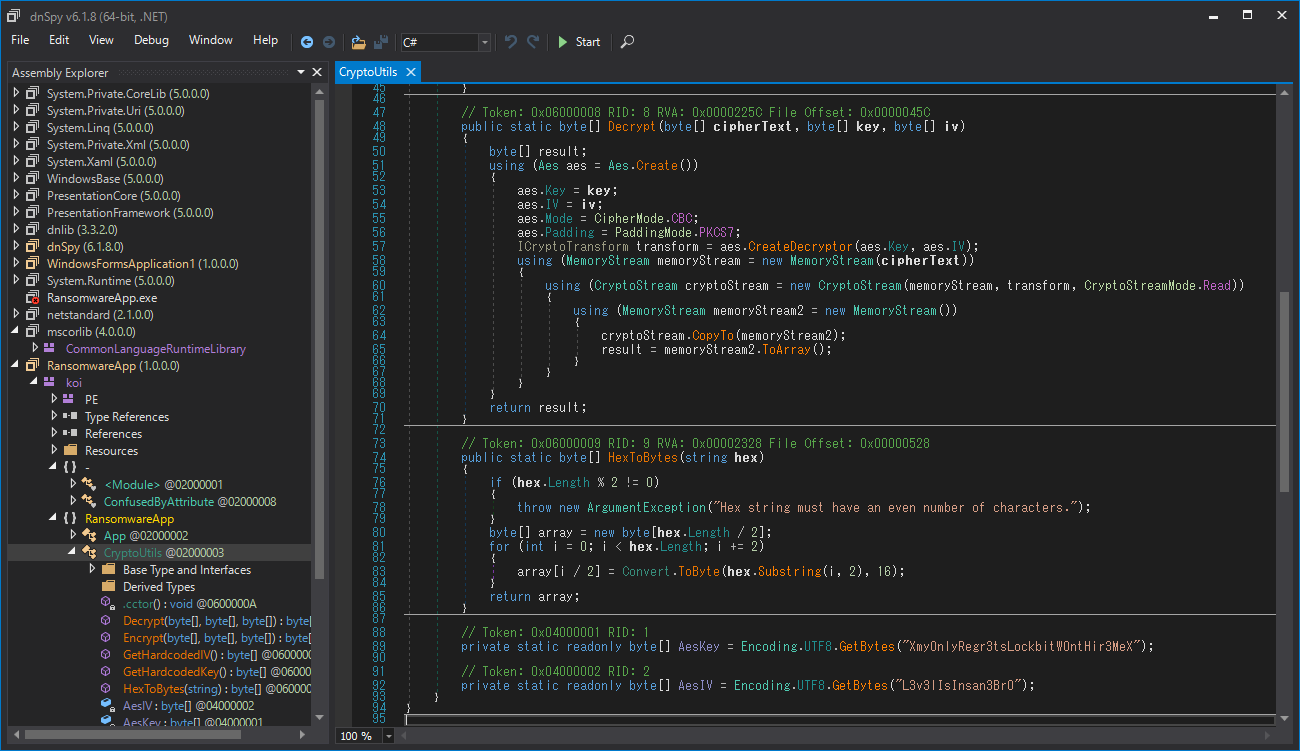
Task: Click the Save All toolbar icon
Action: pyautogui.click(x=381, y=42)
